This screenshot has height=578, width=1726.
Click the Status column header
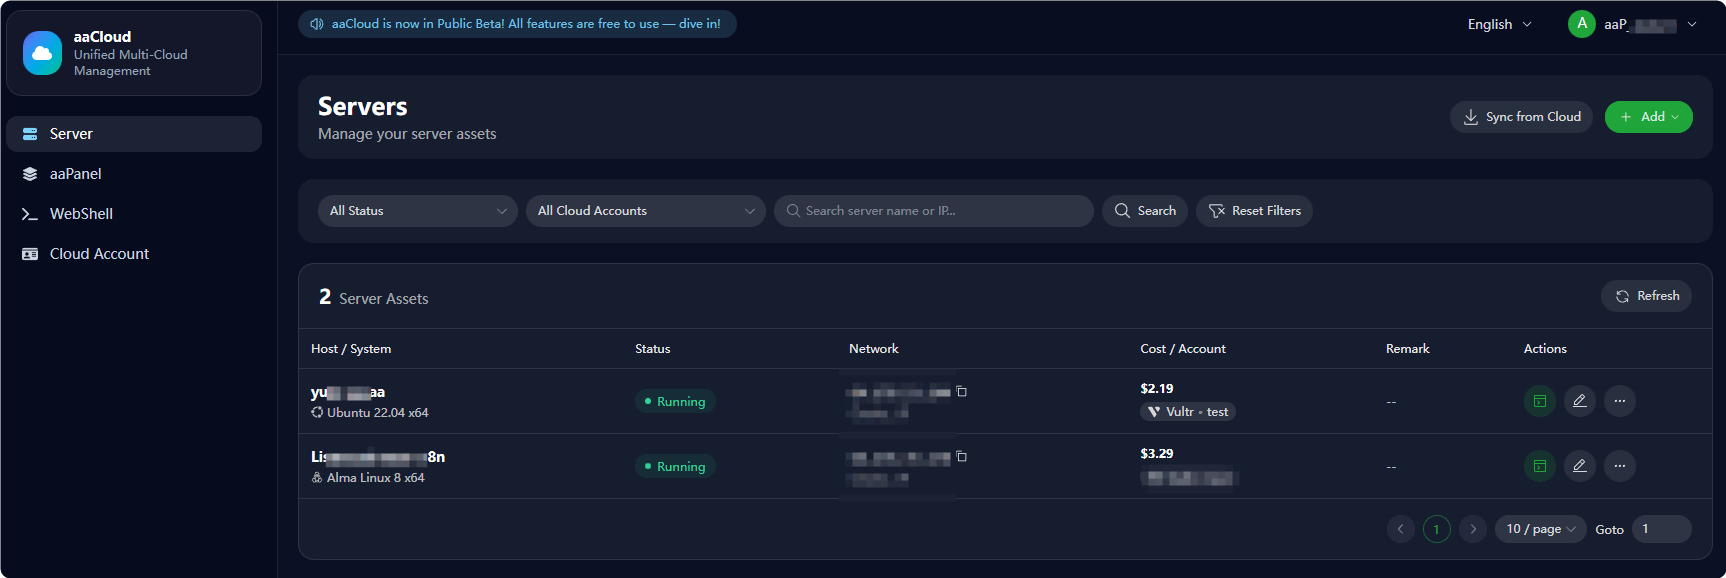coord(653,349)
